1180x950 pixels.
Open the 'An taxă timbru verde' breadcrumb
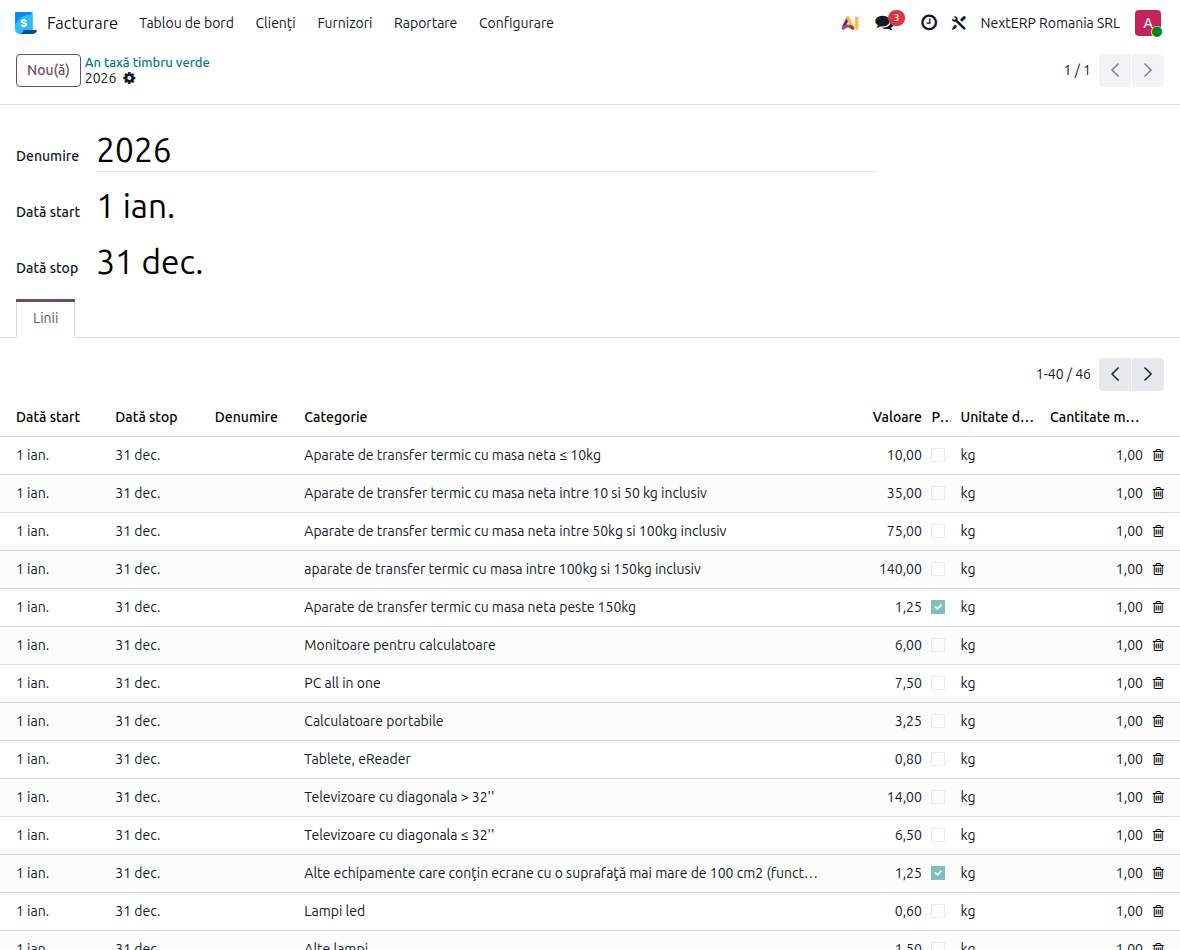point(148,62)
